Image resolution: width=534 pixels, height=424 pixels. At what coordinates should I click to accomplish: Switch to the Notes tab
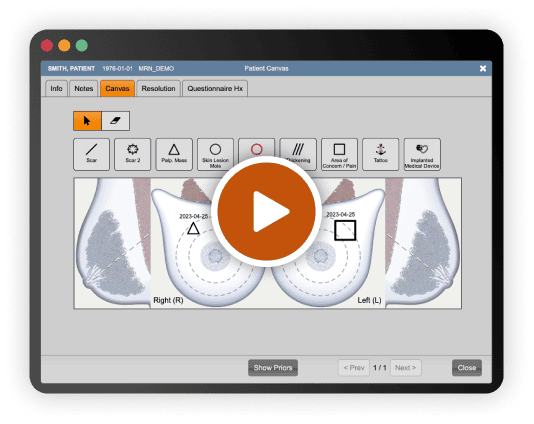click(84, 89)
